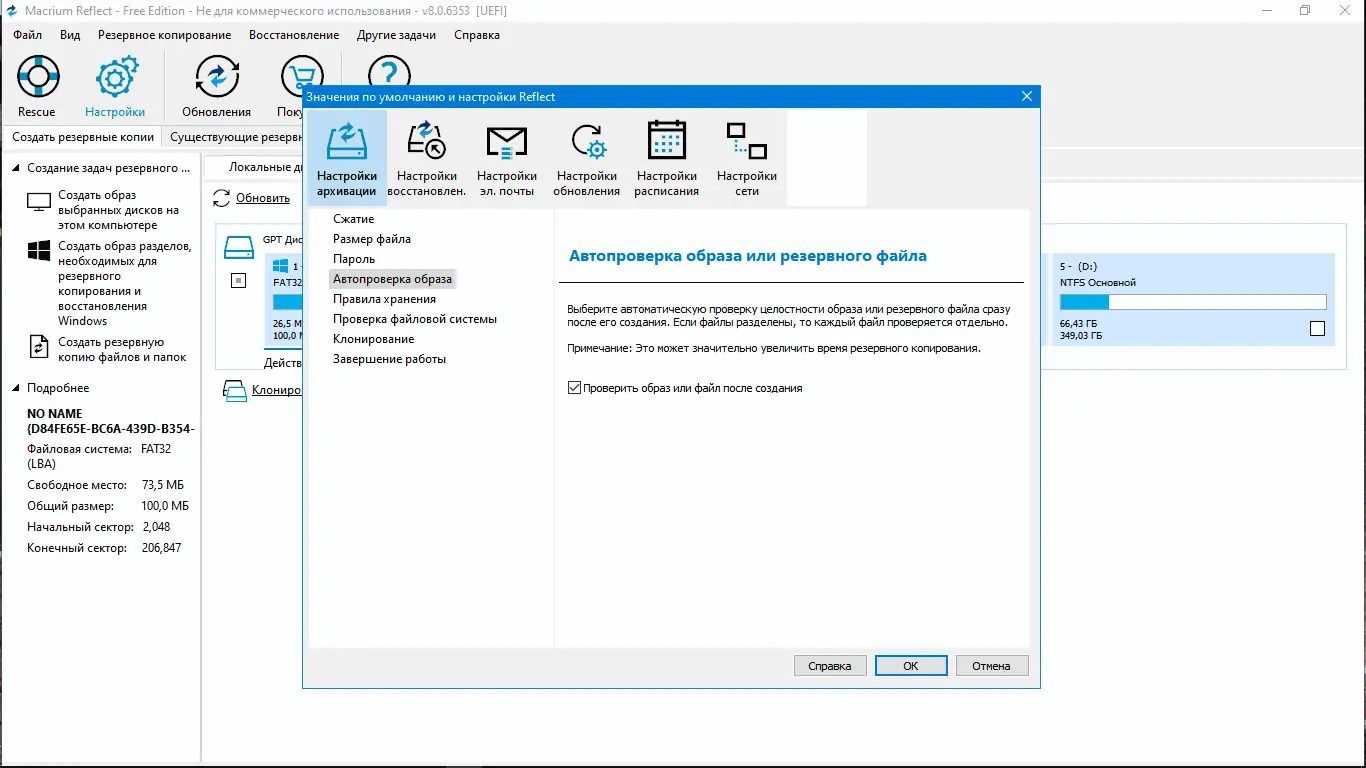Open Настройки сети settings category
This screenshot has height=768, width=1366.
(x=747, y=158)
